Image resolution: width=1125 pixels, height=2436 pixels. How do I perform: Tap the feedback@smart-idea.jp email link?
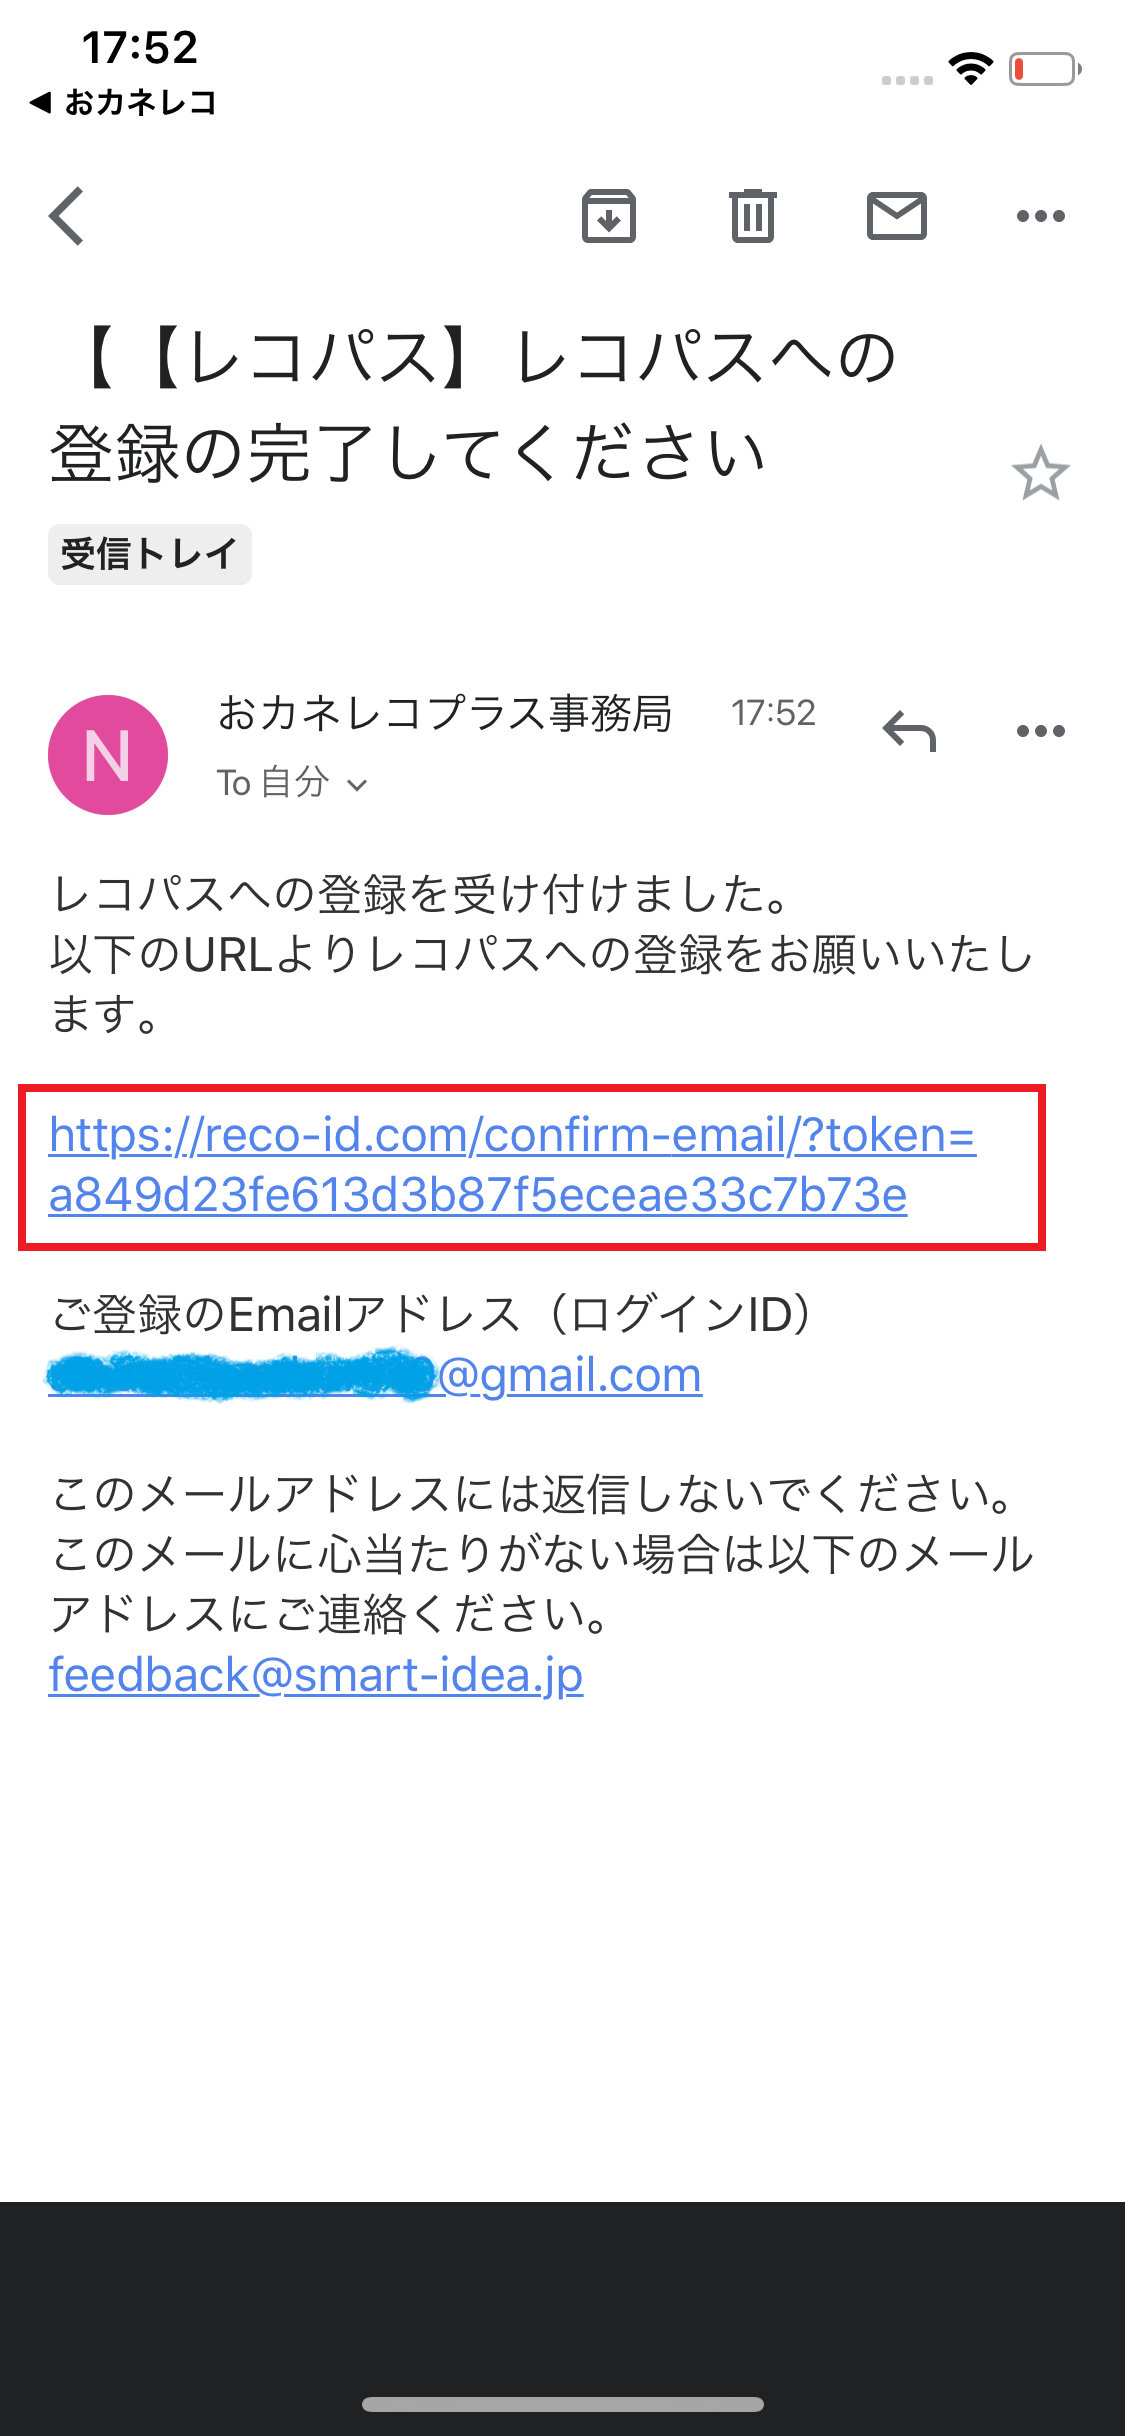coord(316,1675)
